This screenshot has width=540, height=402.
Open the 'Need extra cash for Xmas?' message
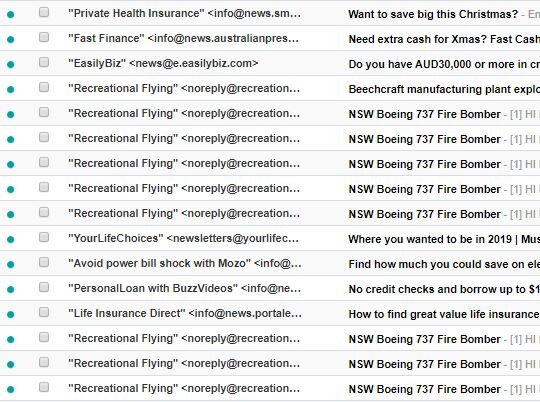tap(444, 39)
